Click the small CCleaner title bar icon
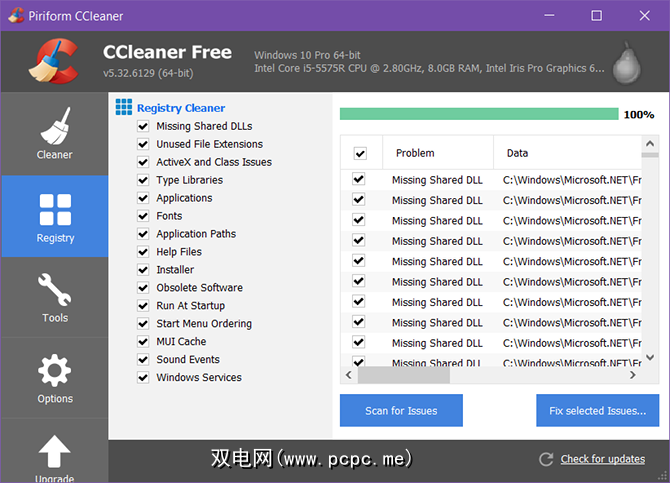Image resolution: width=670 pixels, height=483 pixels. tap(16, 15)
